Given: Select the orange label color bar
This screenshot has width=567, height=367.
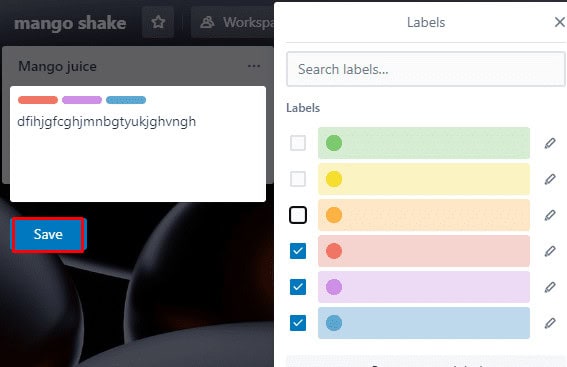Looking at the screenshot, I should click(424, 215).
